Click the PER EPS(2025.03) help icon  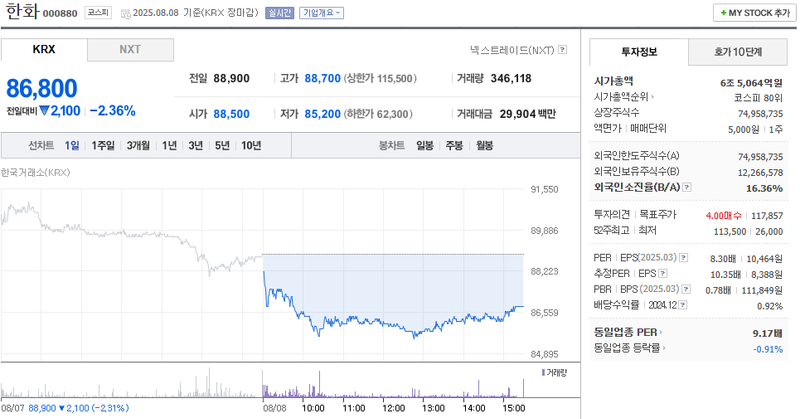pos(684,258)
